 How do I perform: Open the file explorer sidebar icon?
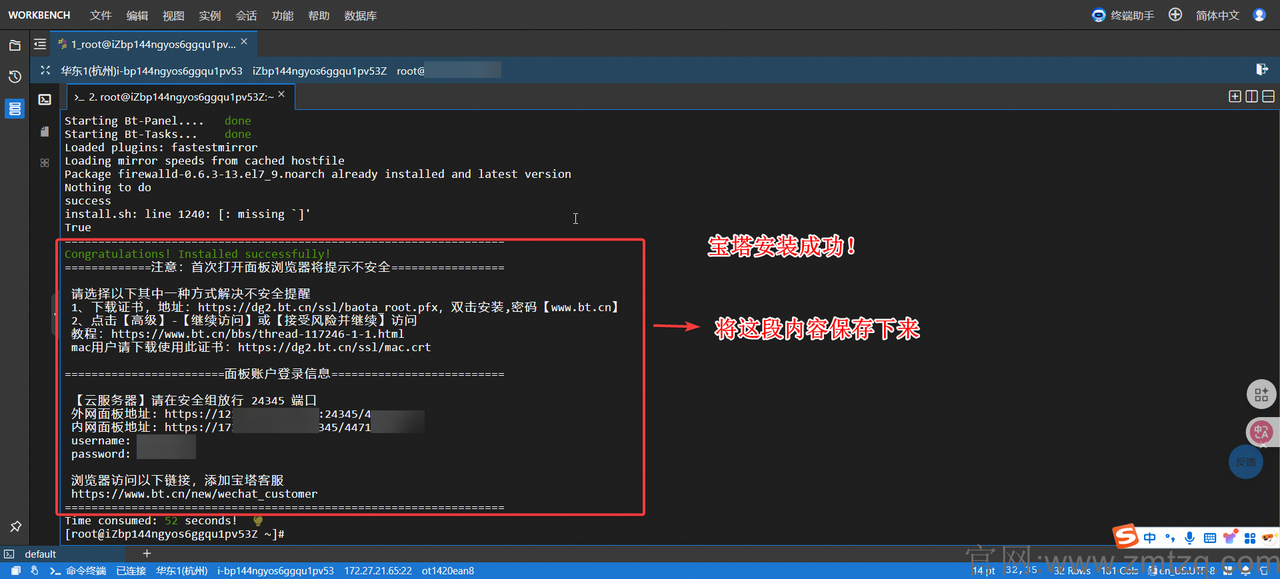(15, 45)
